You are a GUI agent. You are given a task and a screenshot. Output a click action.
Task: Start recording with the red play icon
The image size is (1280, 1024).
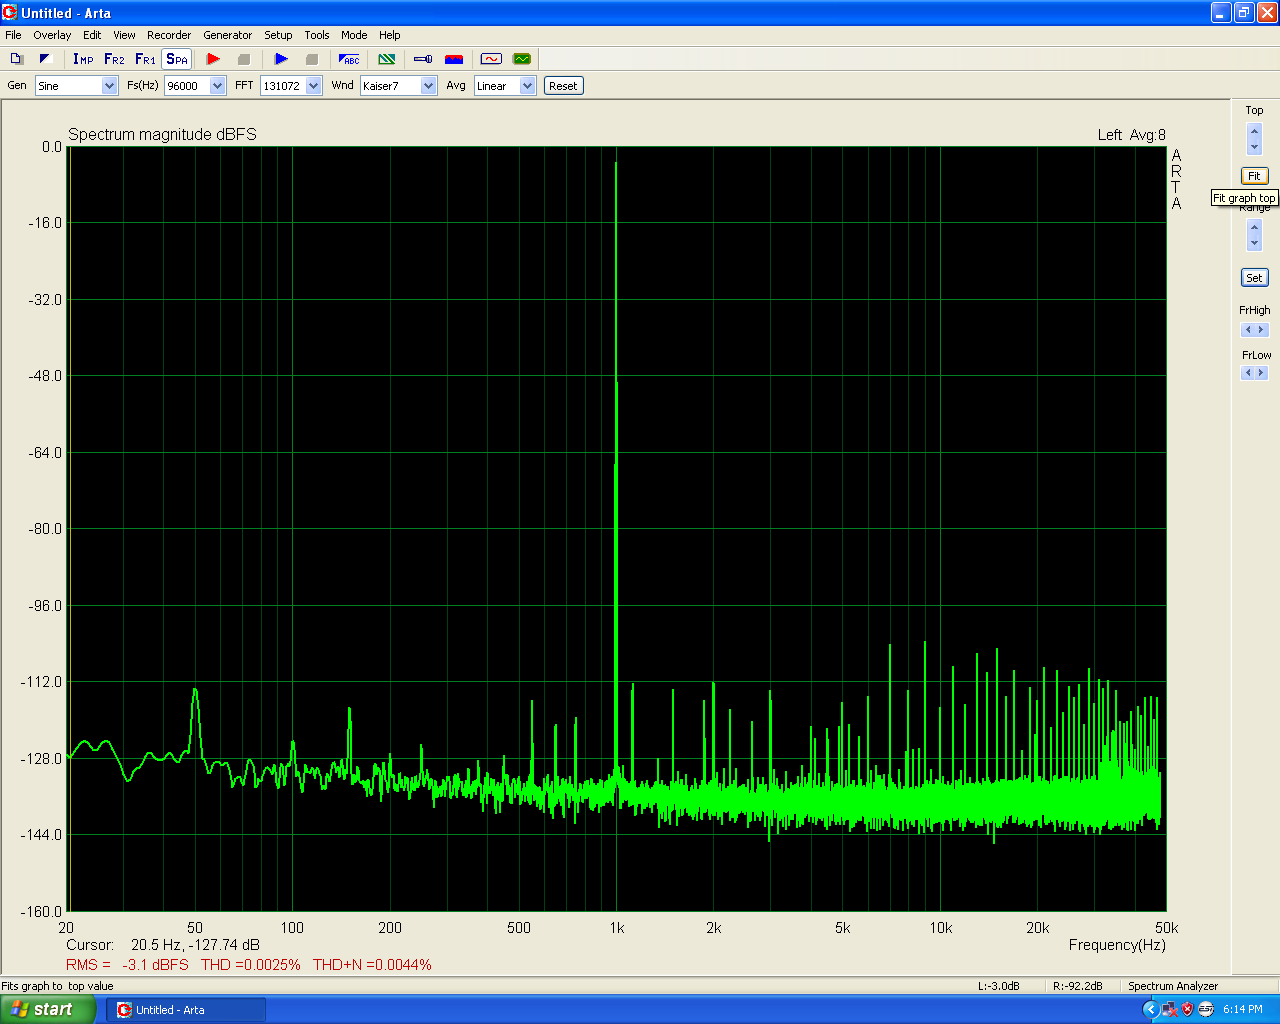click(x=213, y=59)
